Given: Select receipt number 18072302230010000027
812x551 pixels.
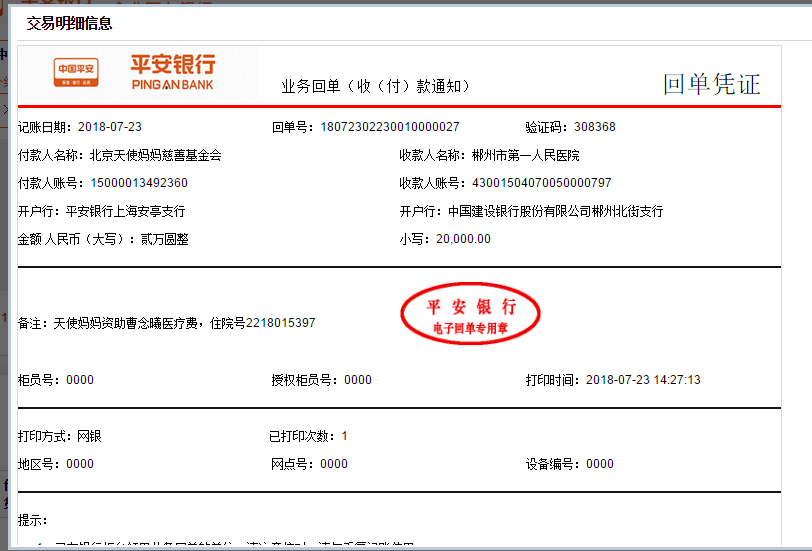Looking at the screenshot, I should [390, 127].
